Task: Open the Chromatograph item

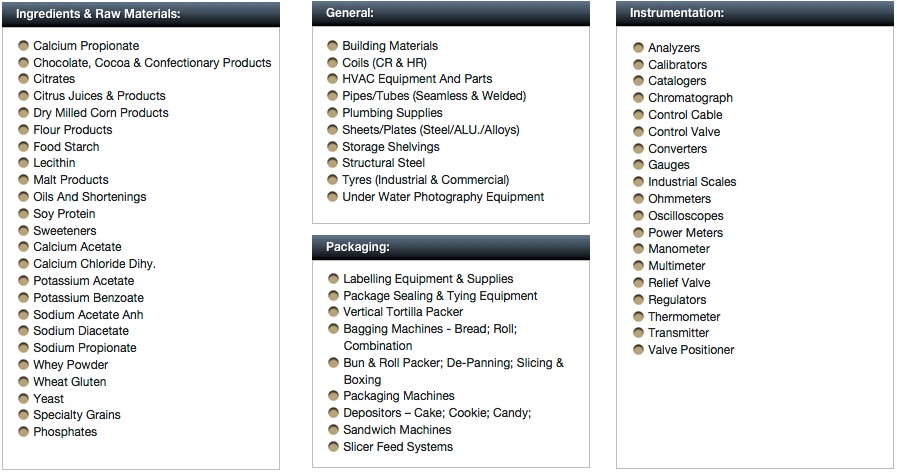Action: 690,98
